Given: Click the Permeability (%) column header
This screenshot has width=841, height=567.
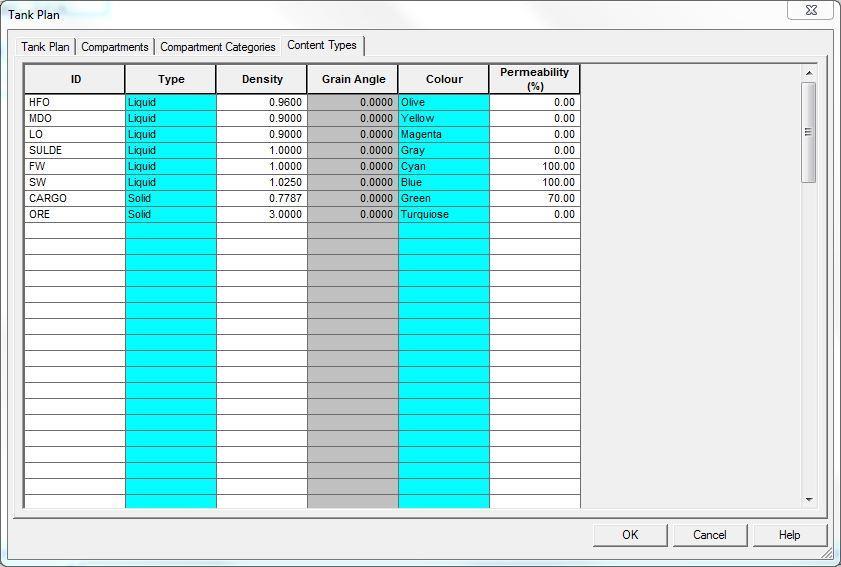Looking at the screenshot, I should [x=535, y=79].
